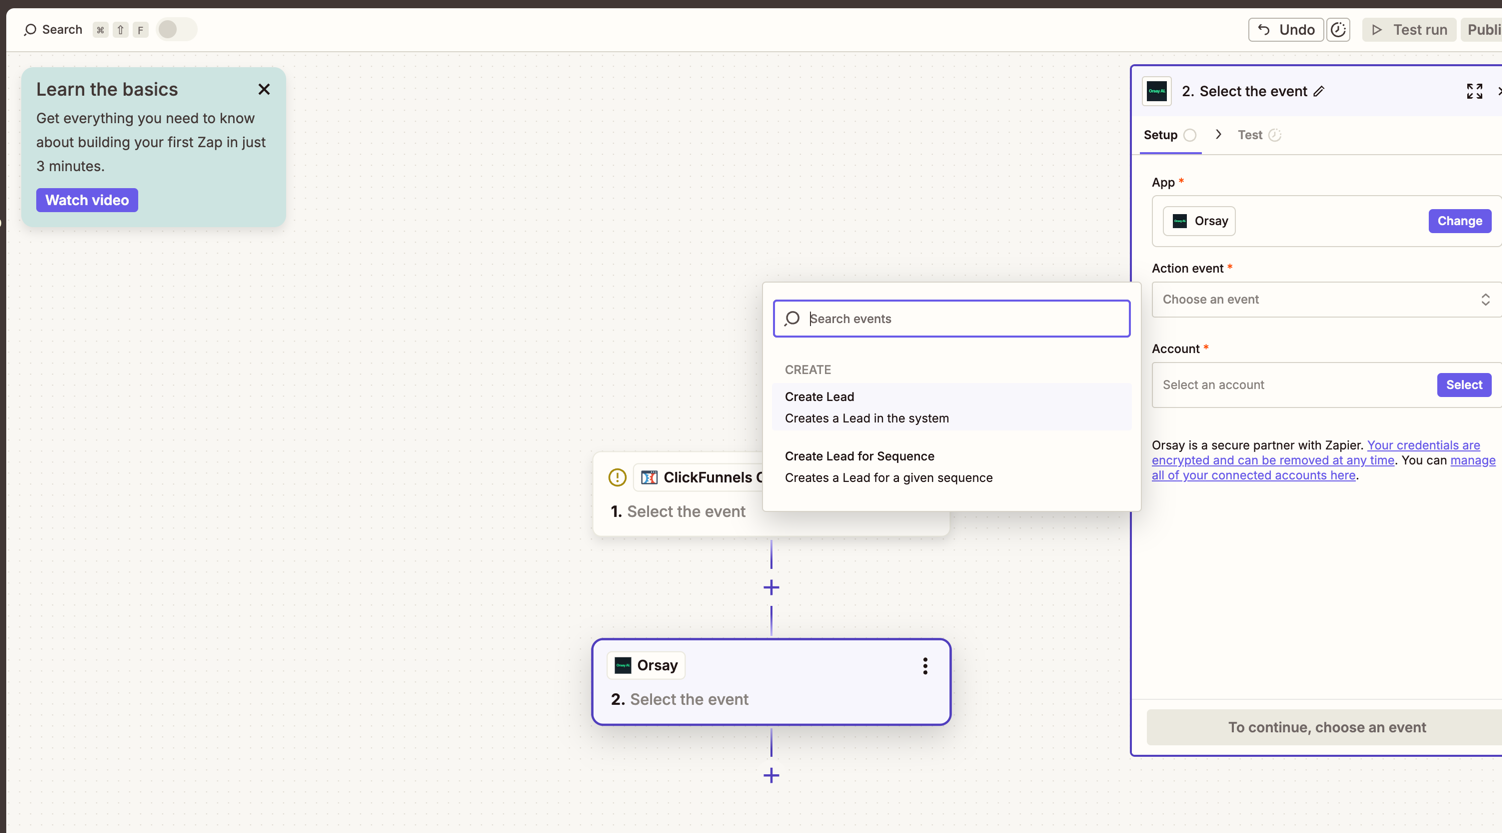Flip the toggle switch beside Search shortcuts

tap(176, 30)
